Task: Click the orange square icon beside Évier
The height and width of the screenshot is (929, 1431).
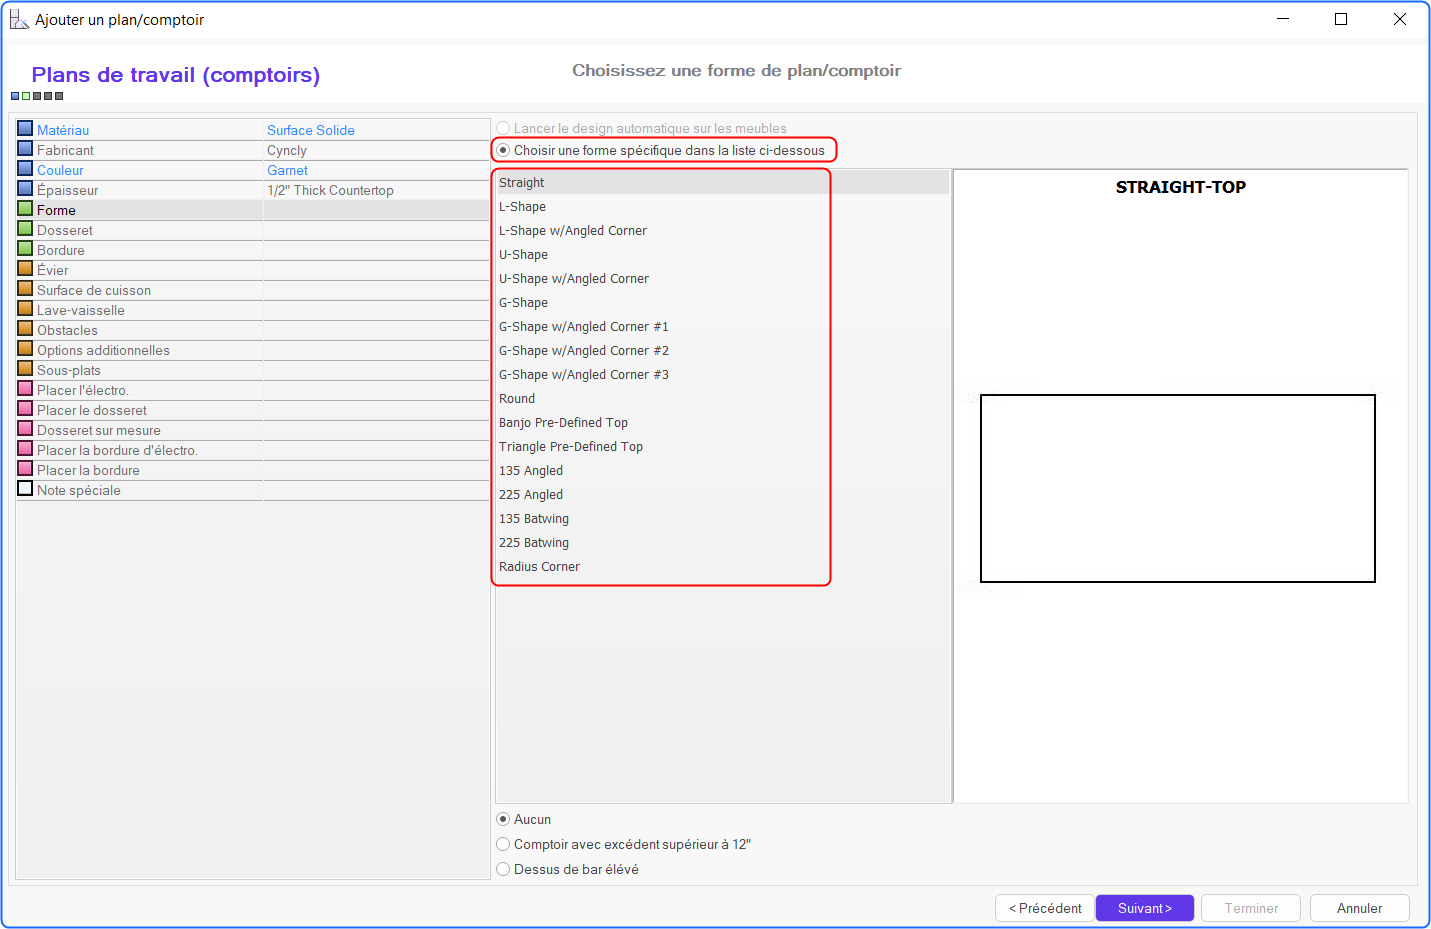Action: pos(25,269)
